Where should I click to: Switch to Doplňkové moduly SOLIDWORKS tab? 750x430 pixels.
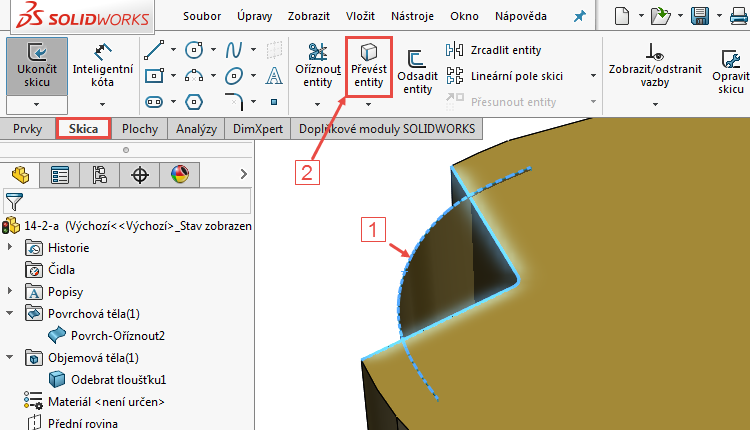pyautogui.click(x=386, y=129)
